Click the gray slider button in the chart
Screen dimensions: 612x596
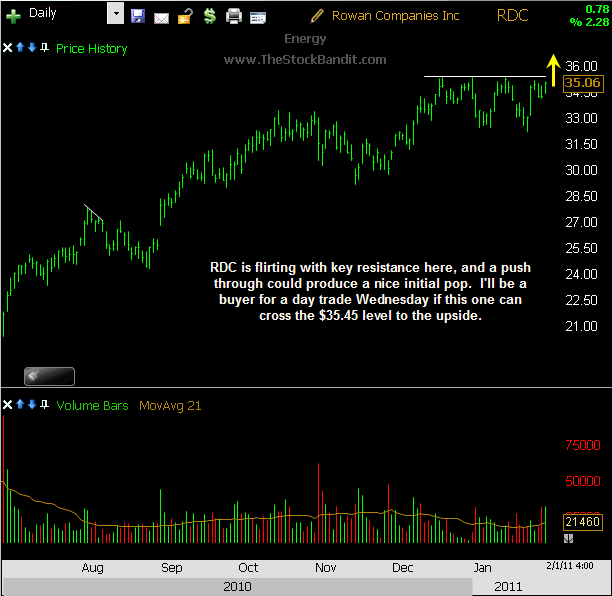49,376
